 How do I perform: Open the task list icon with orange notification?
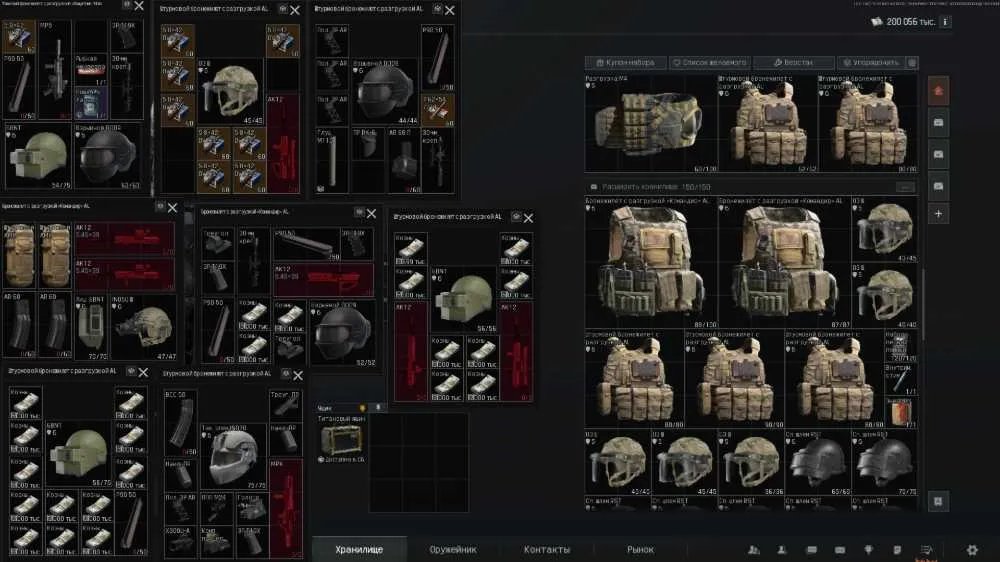click(926, 550)
